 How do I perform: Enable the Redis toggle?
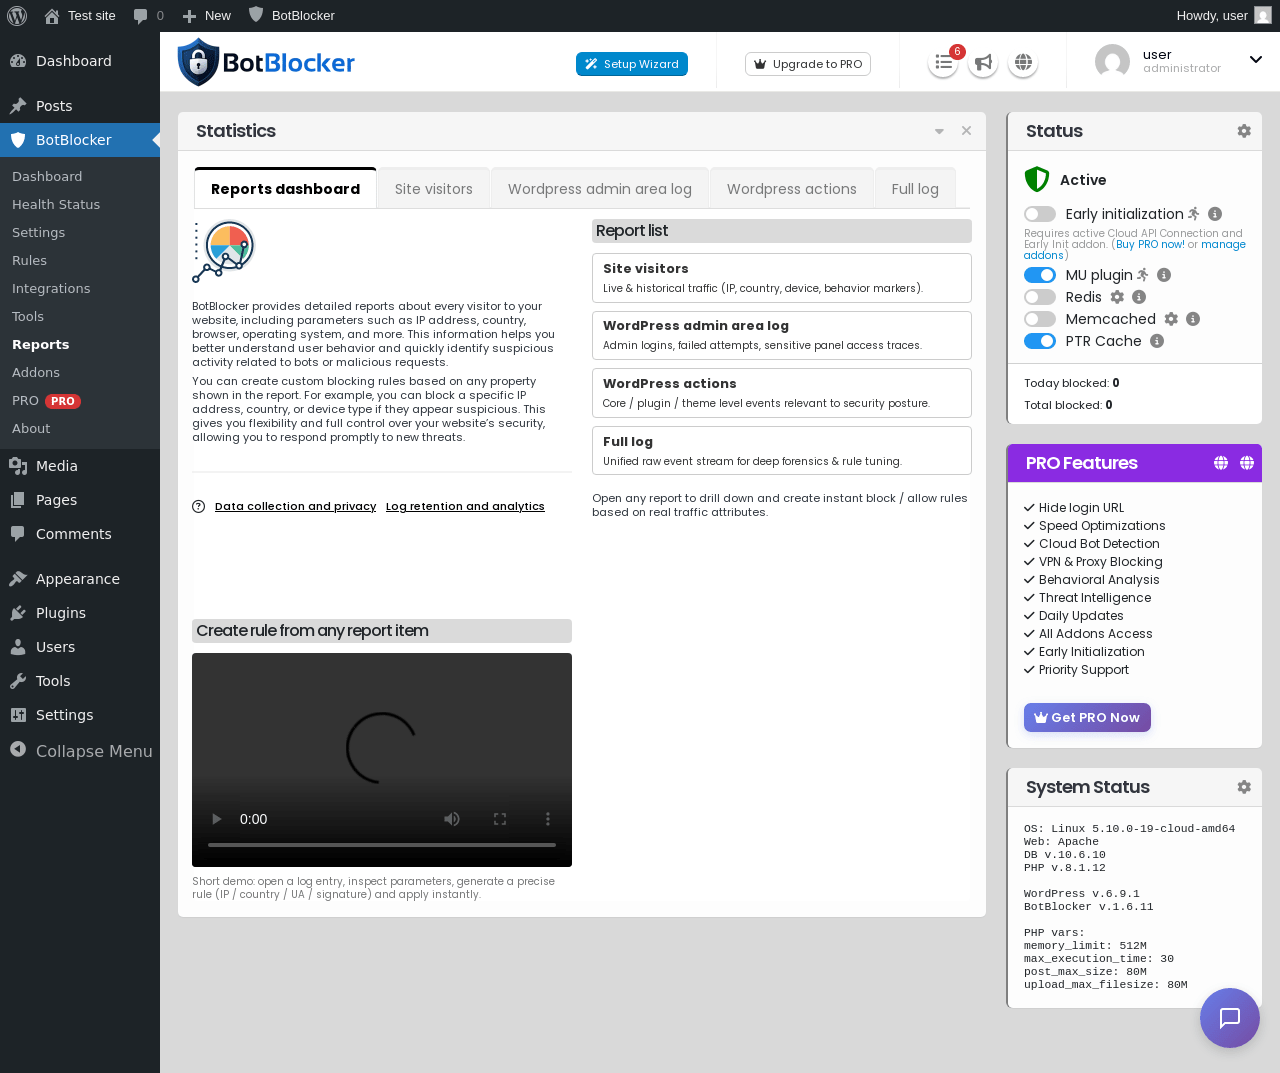(x=1040, y=297)
